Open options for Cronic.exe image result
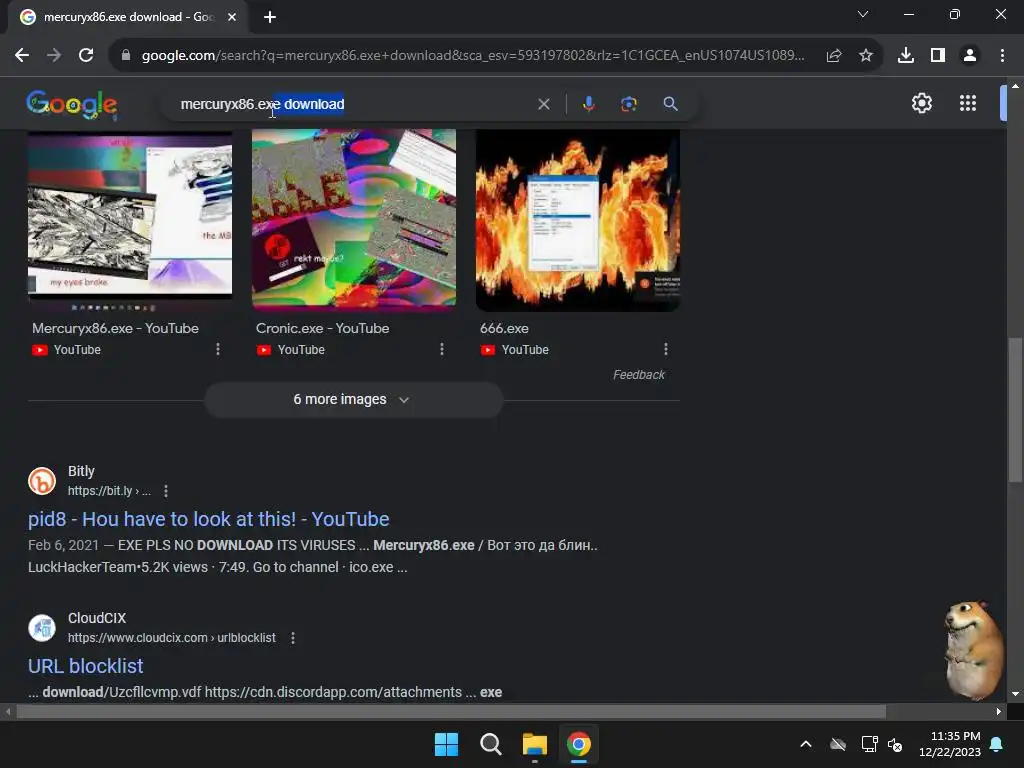 [x=442, y=349]
